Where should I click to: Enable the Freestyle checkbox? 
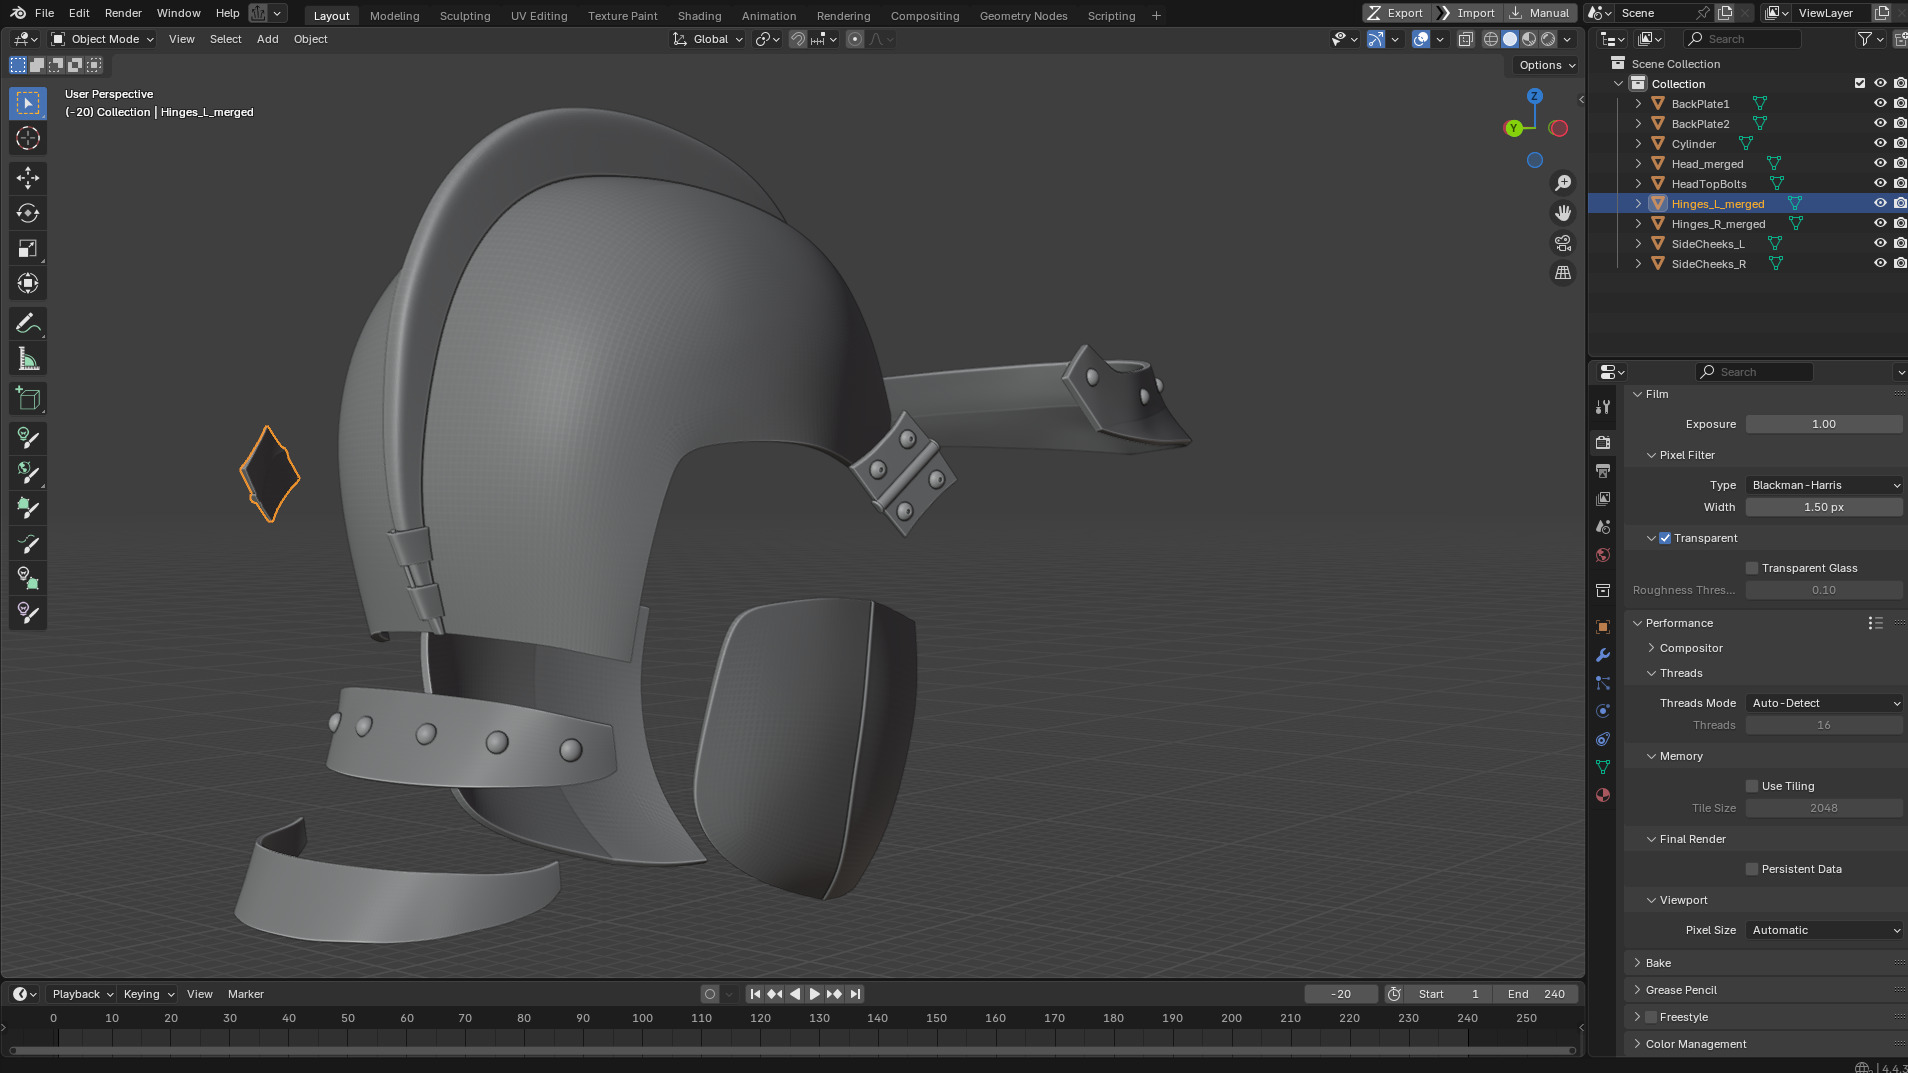pos(1651,1017)
